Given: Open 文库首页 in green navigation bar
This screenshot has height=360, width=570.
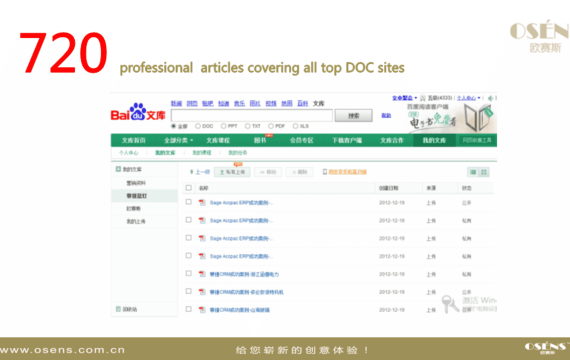Looking at the screenshot, I should pos(133,140).
